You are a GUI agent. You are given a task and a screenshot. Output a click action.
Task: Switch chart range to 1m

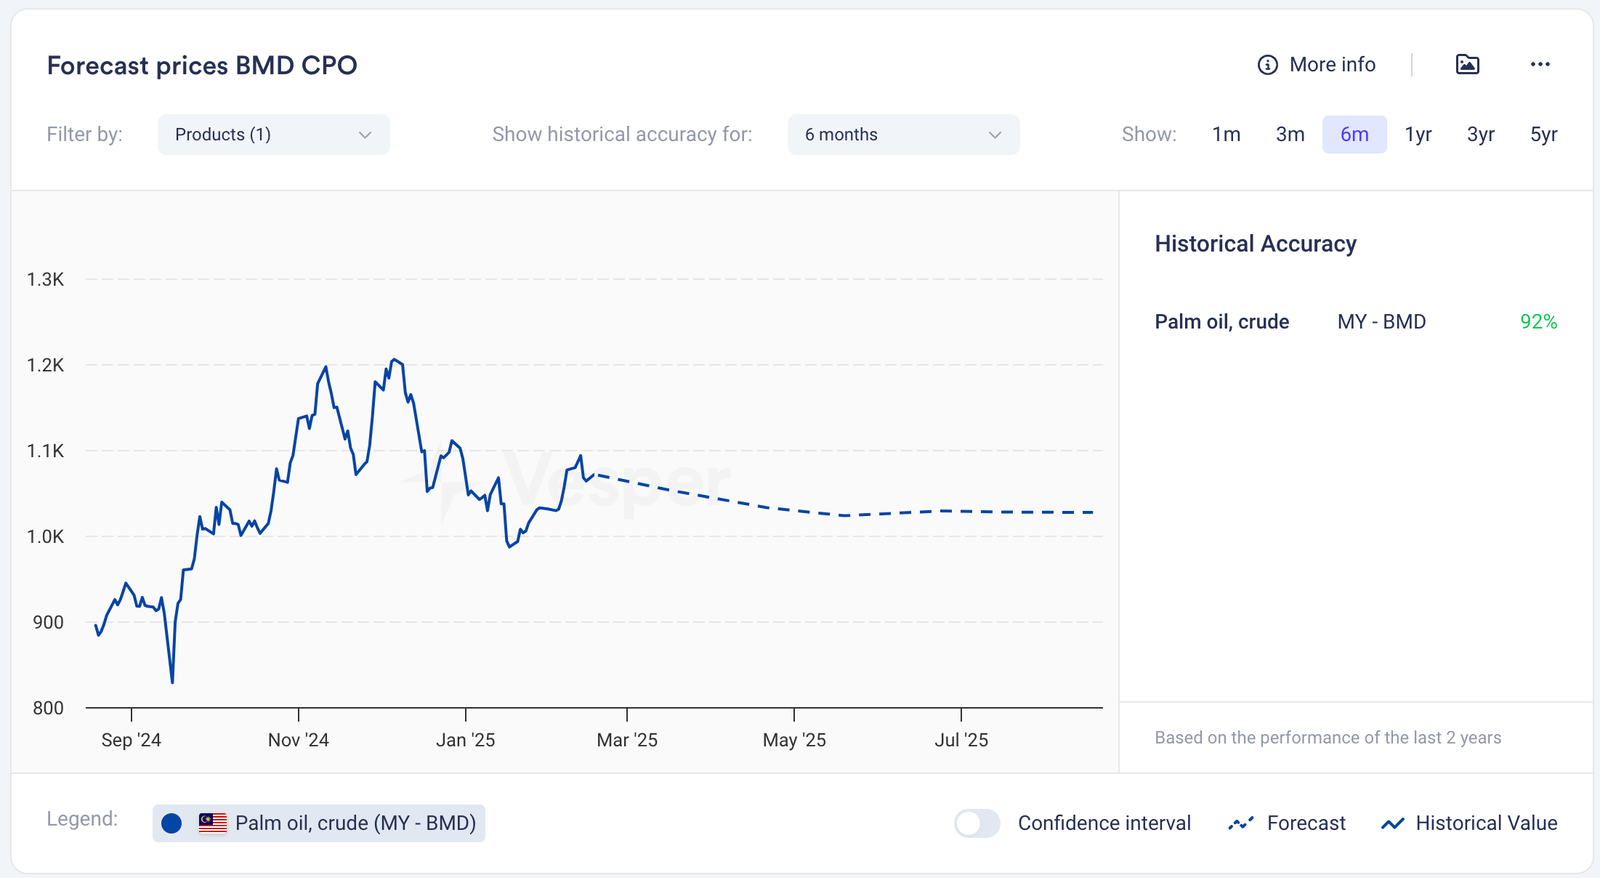[1226, 135]
